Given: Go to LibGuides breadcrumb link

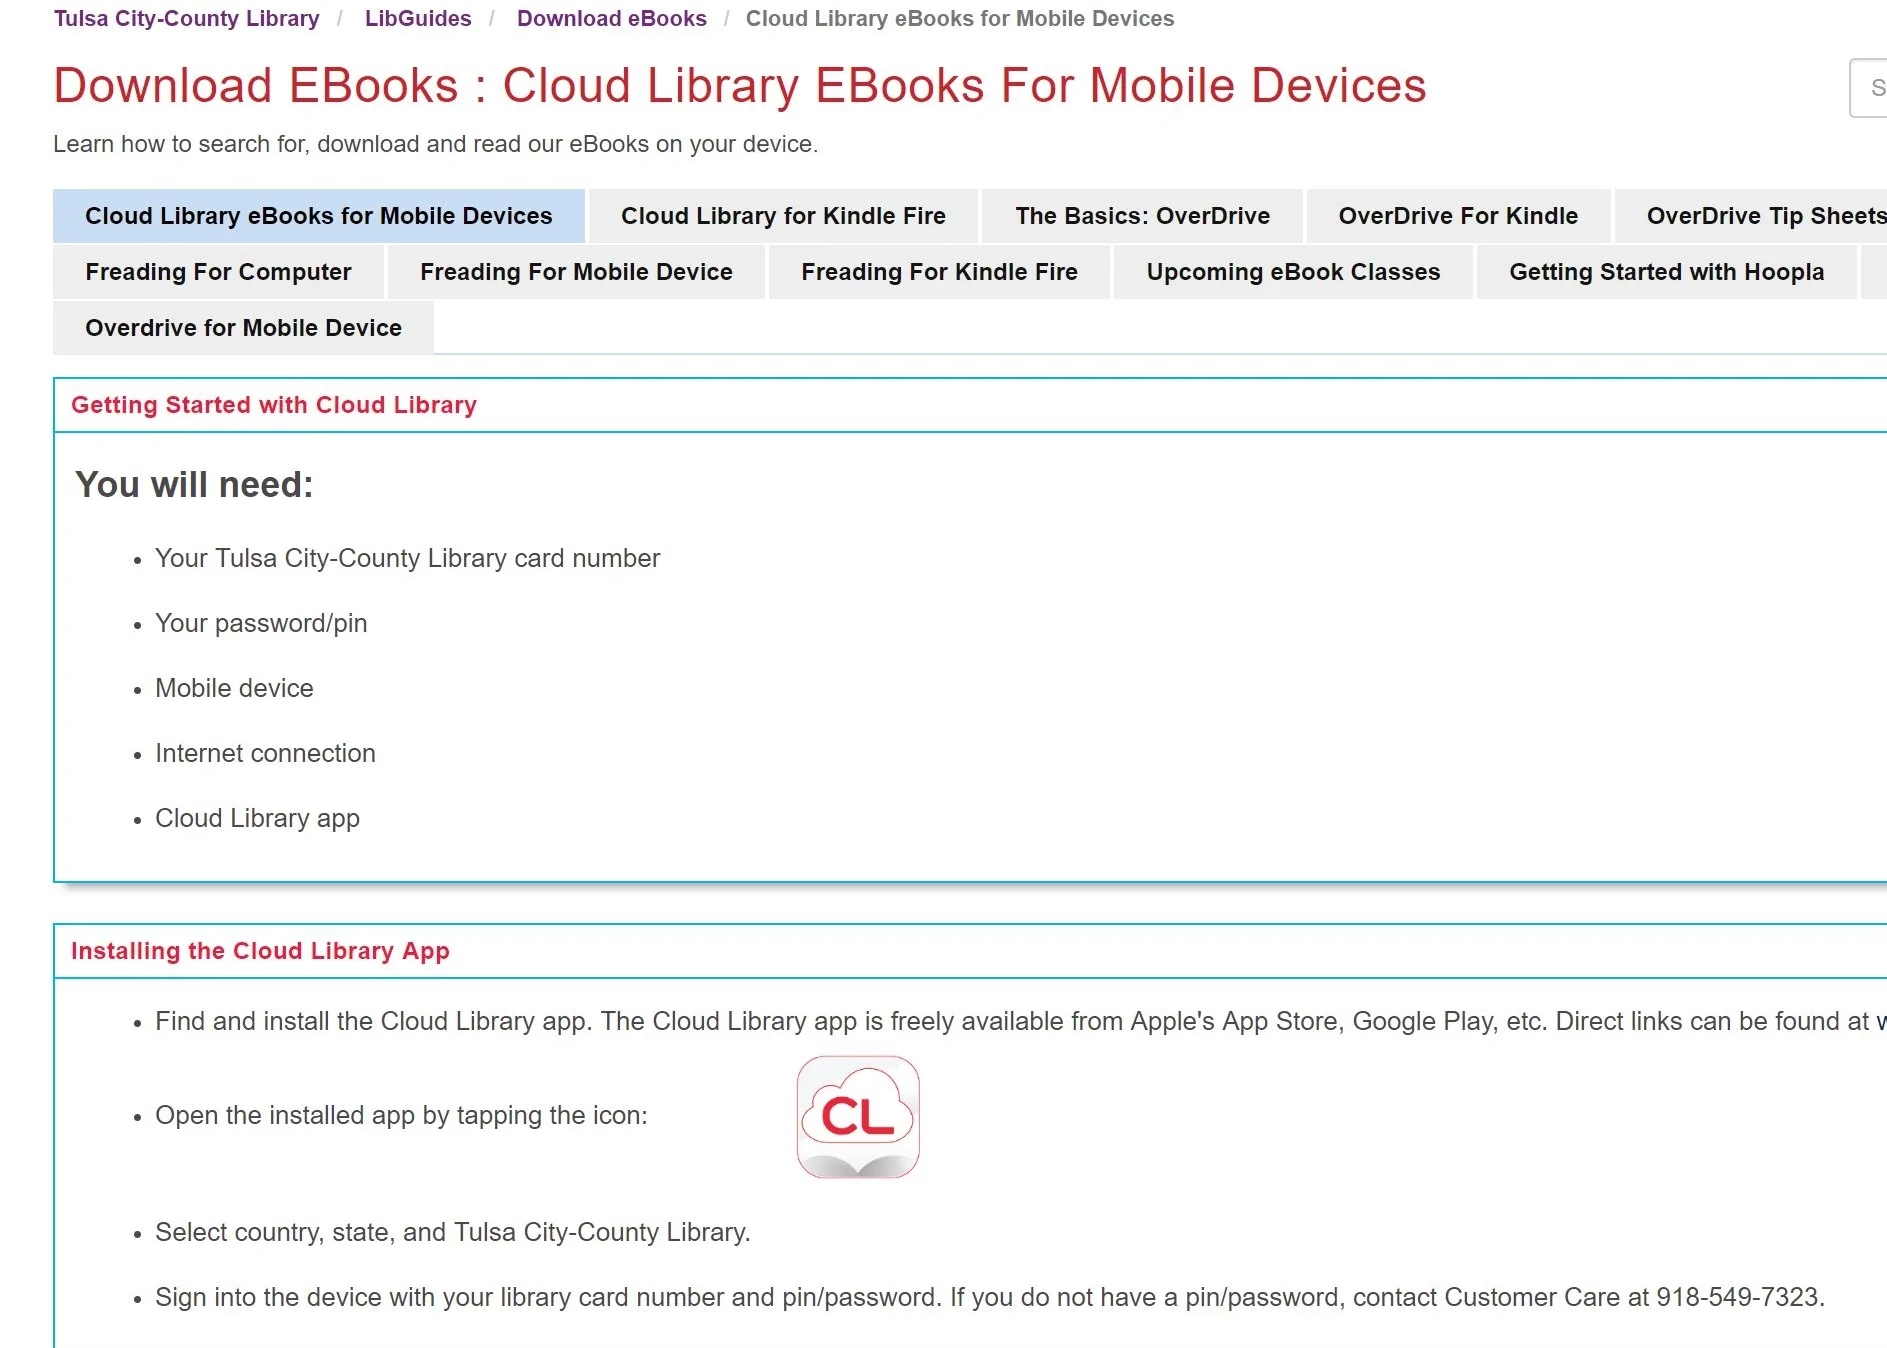Looking at the screenshot, I should [418, 18].
